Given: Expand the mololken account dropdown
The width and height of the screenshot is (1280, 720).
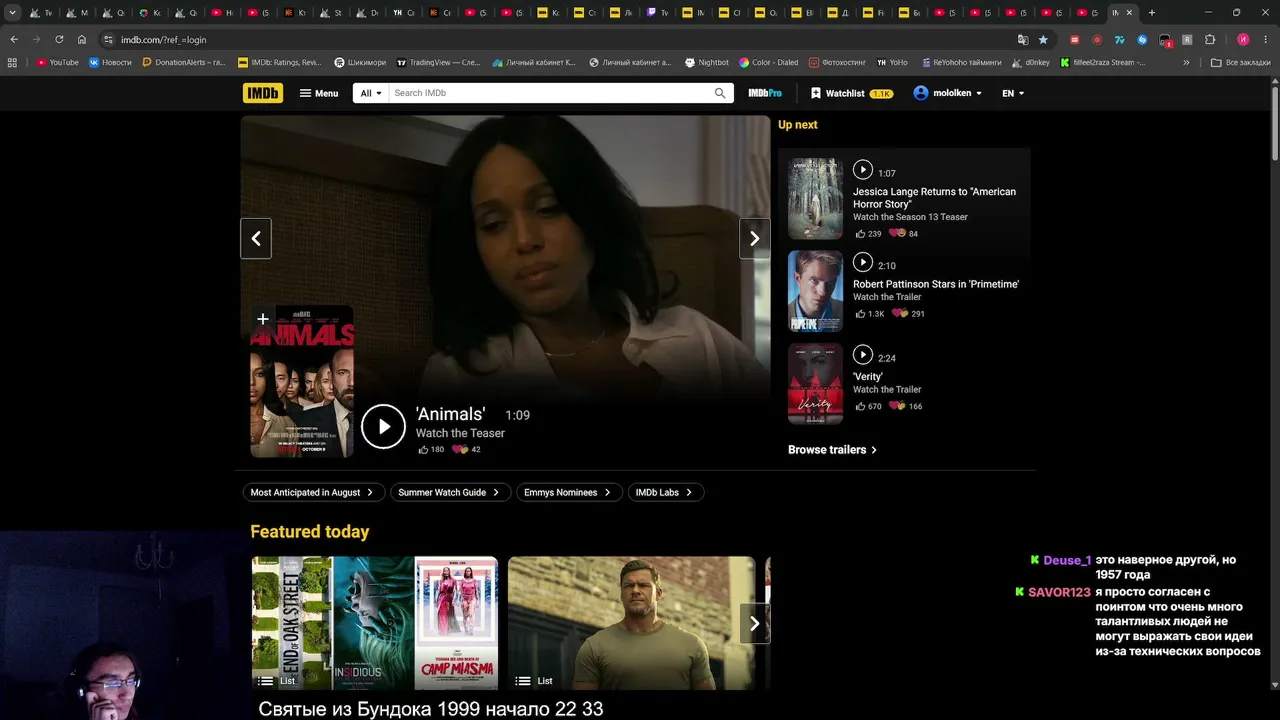Looking at the screenshot, I should pyautogui.click(x=947, y=93).
